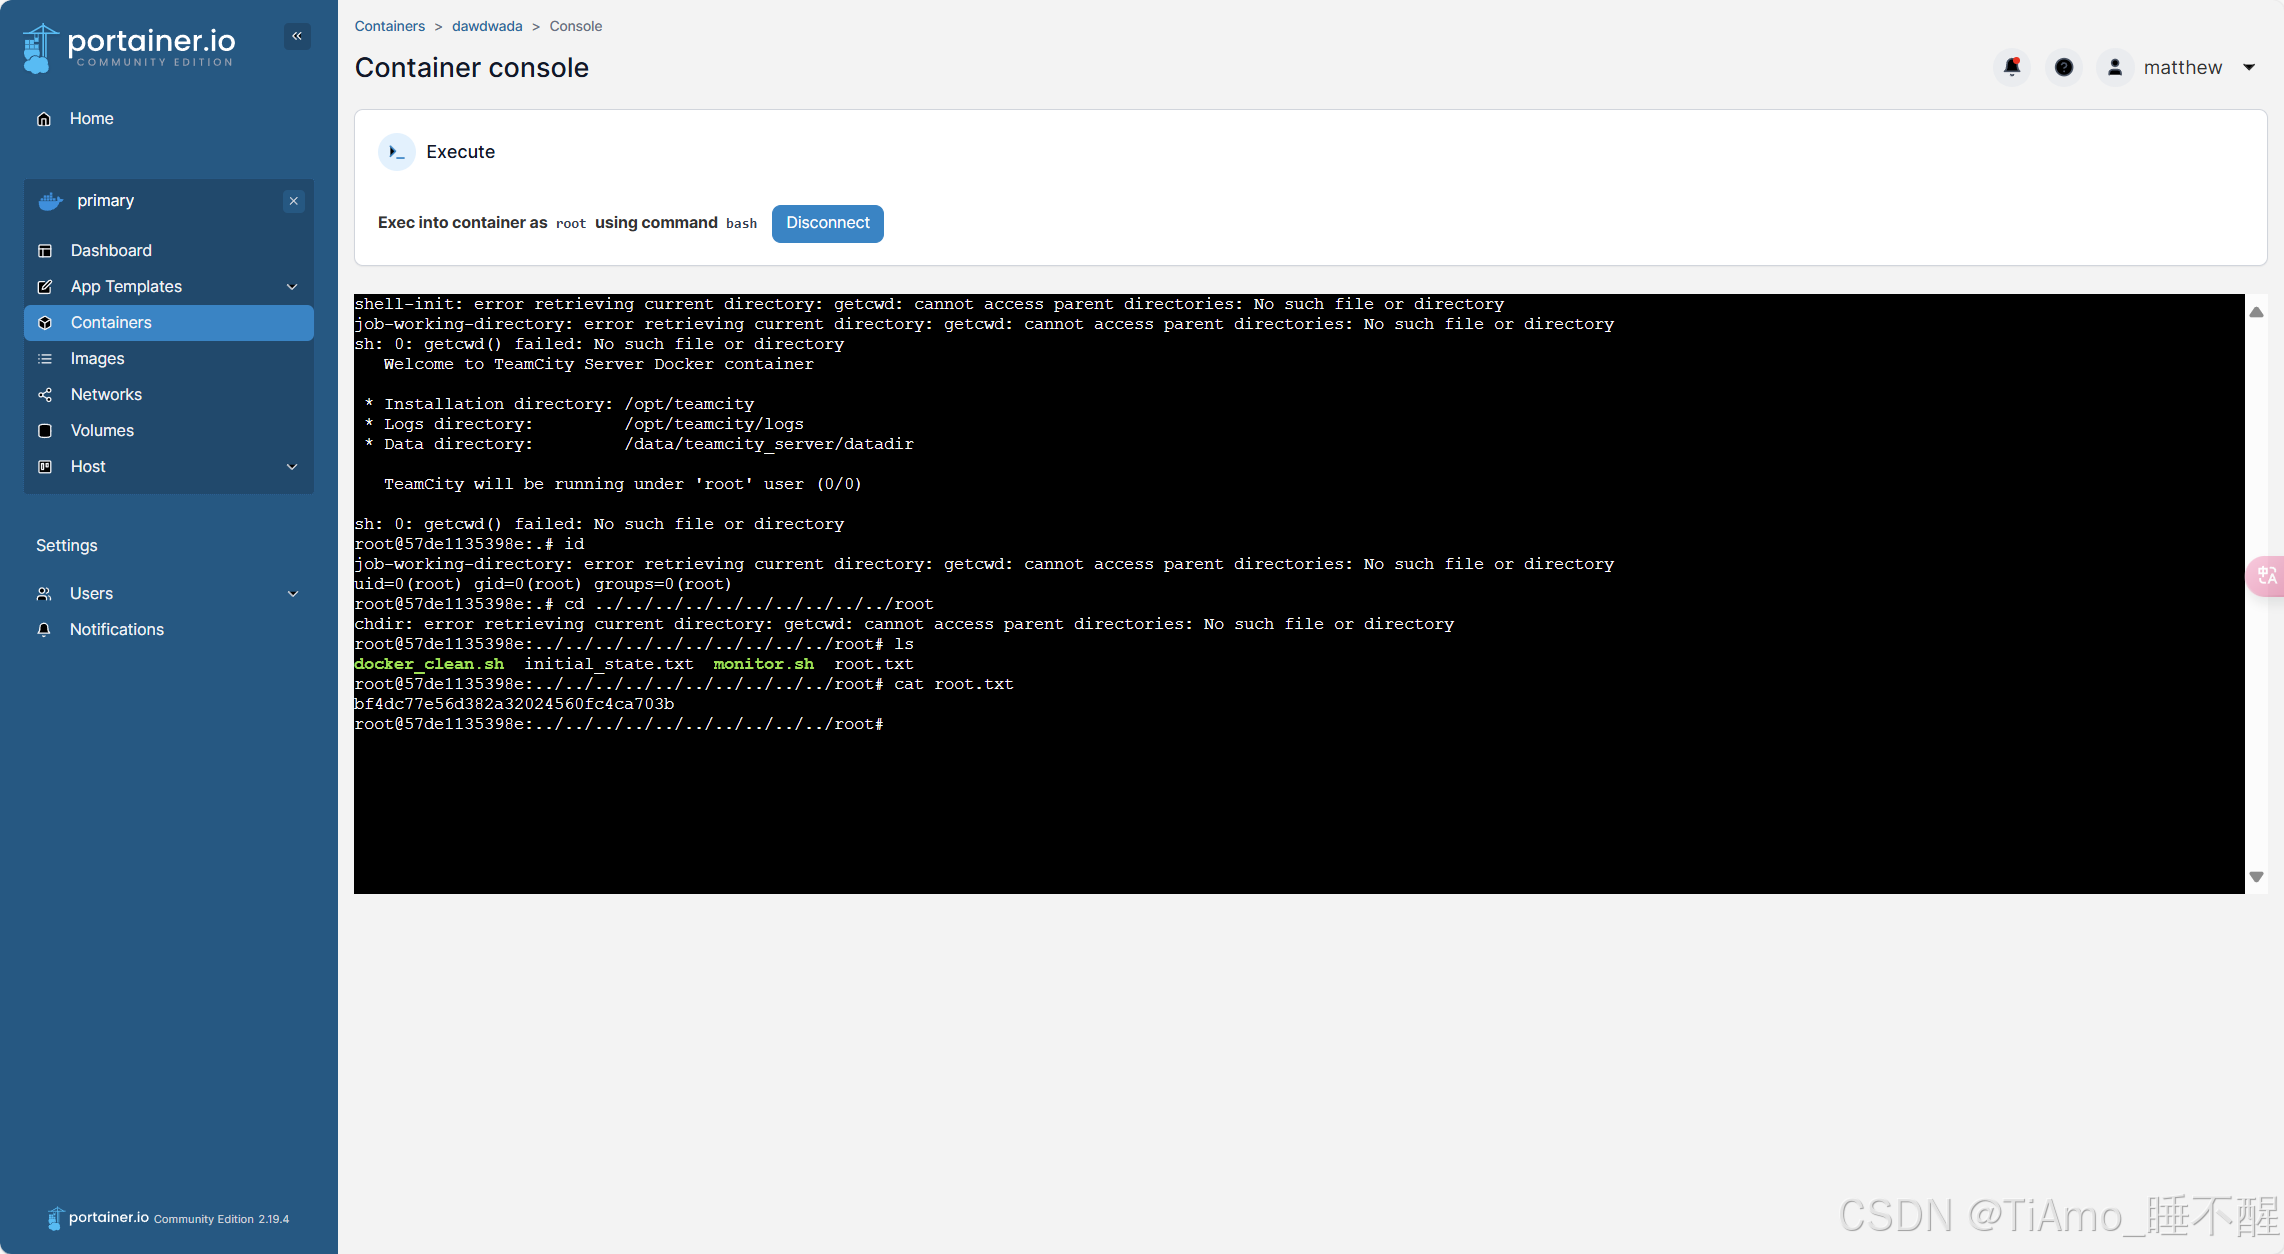2284x1254 pixels.
Task: Select Containers in the sidebar
Action: pyautogui.click(x=169, y=323)
